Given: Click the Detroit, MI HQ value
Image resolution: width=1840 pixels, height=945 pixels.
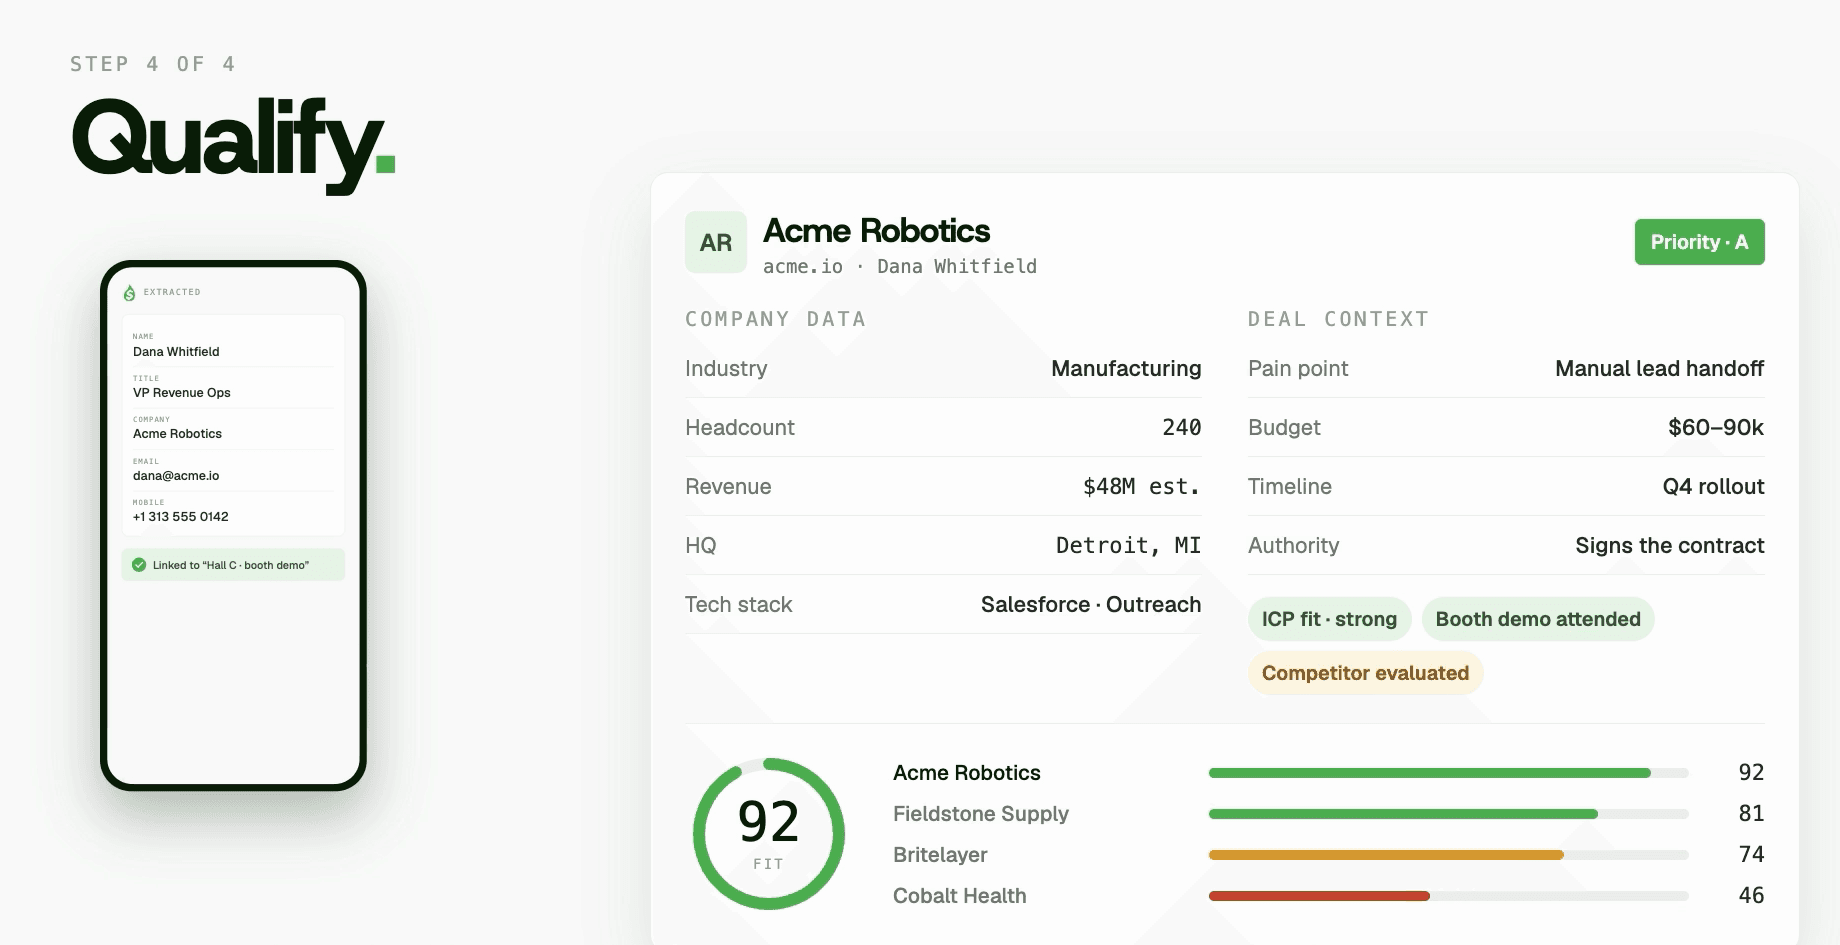Looking at the screenshot, I should 1129,546.
